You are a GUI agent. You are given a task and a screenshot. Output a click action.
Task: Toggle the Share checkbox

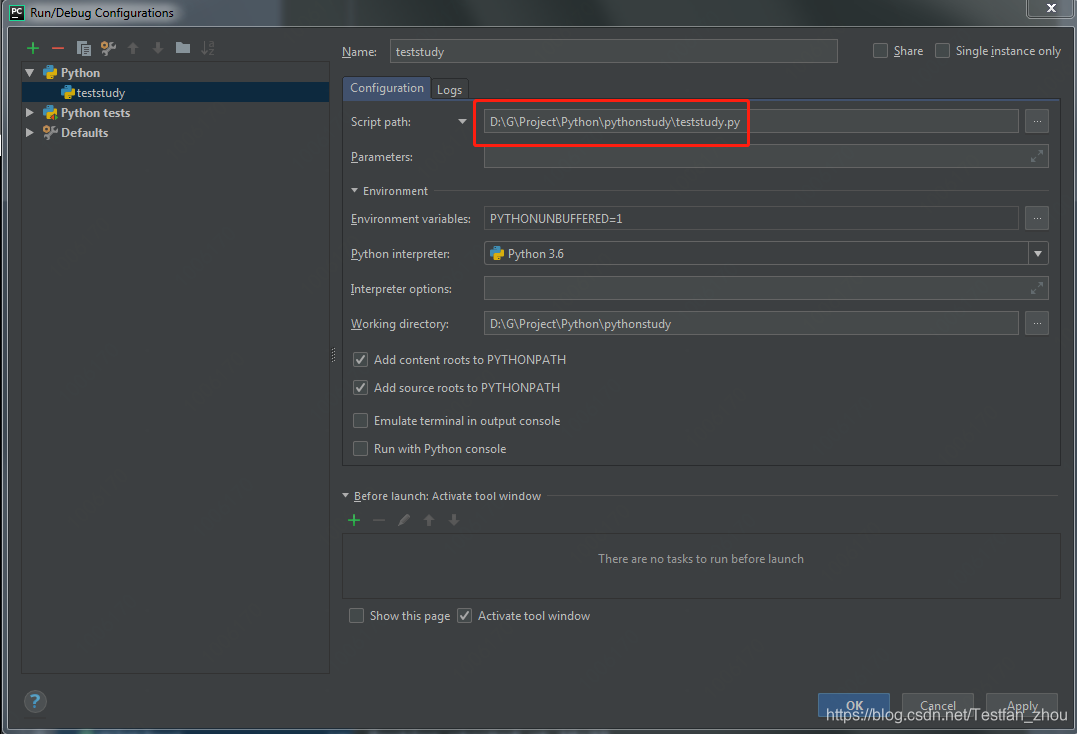point(880,51)
